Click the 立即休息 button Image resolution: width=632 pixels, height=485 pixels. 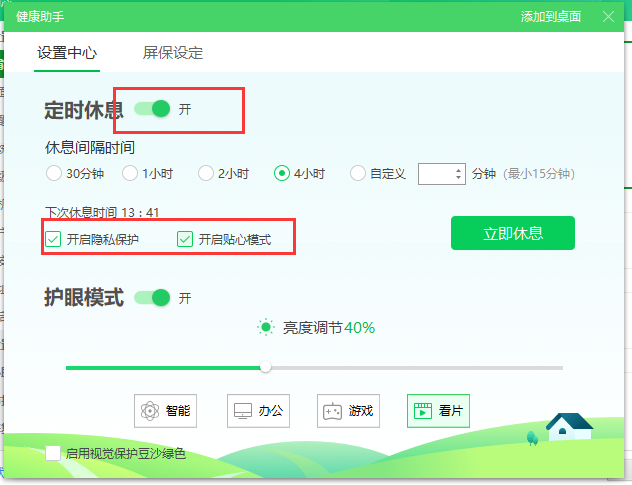[x=513, y=233]
